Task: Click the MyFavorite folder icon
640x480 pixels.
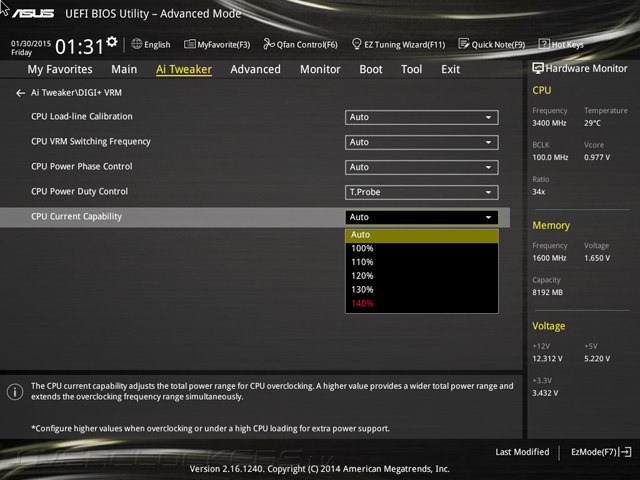Action: point(189,44)
